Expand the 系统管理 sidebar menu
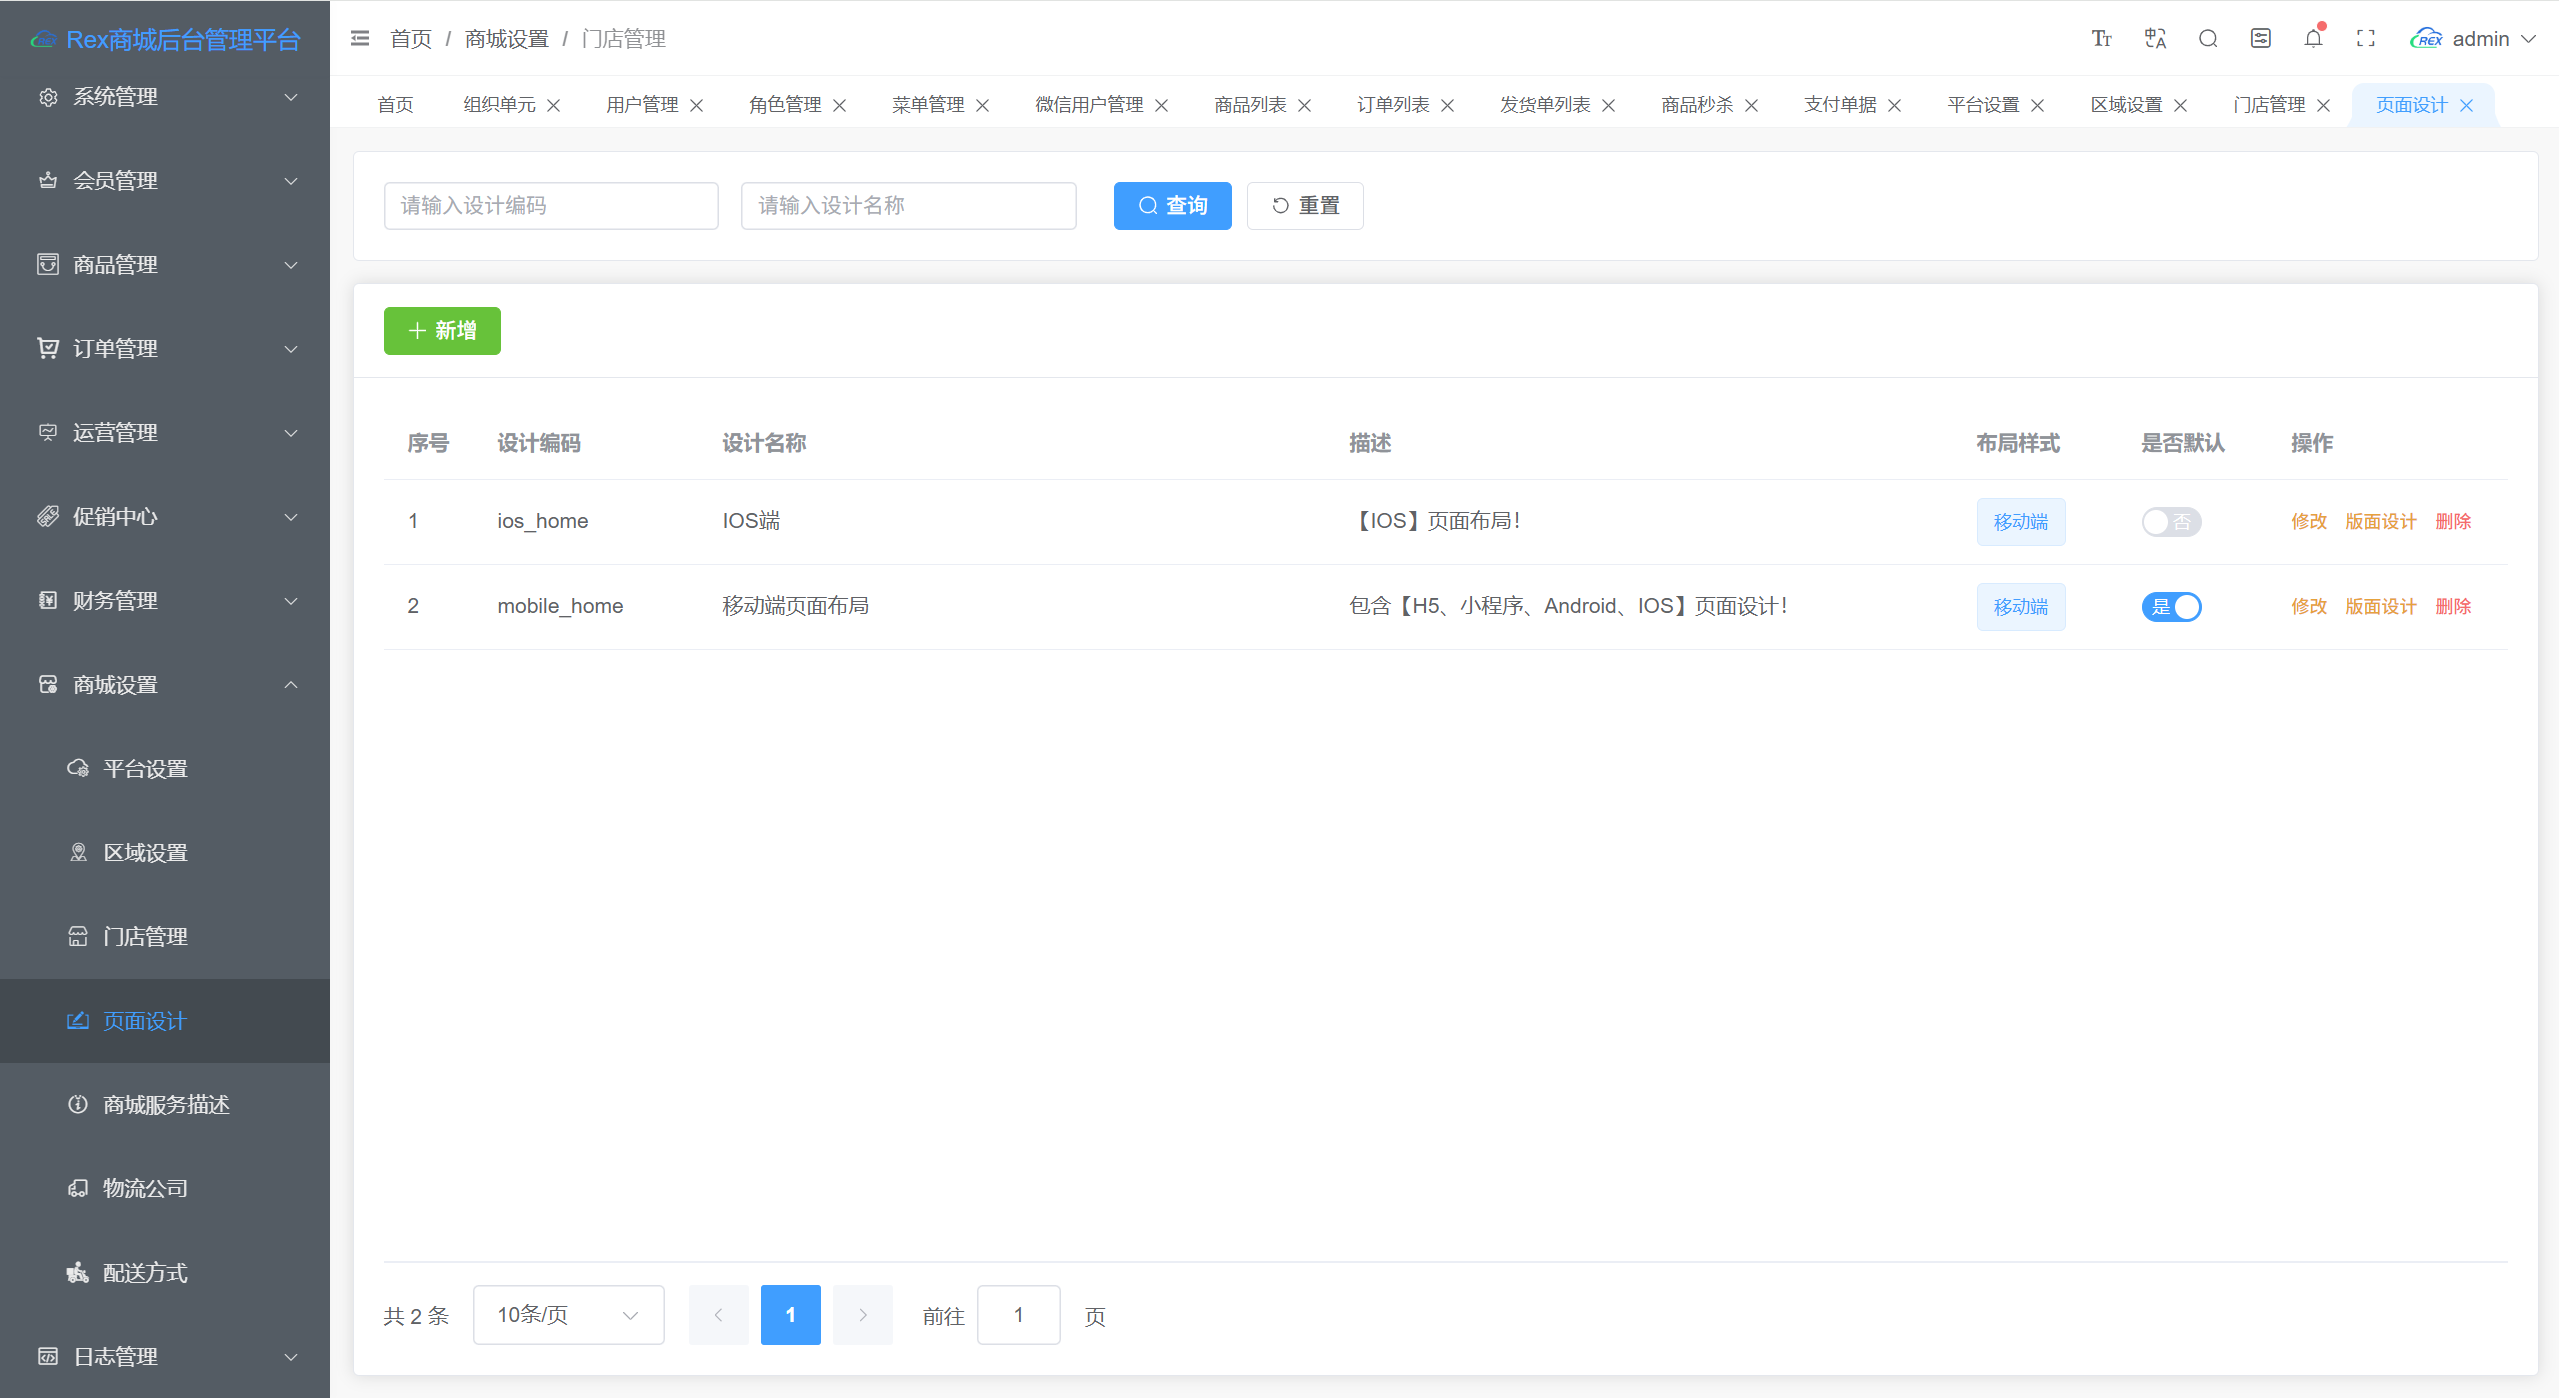 pos(165,97)
